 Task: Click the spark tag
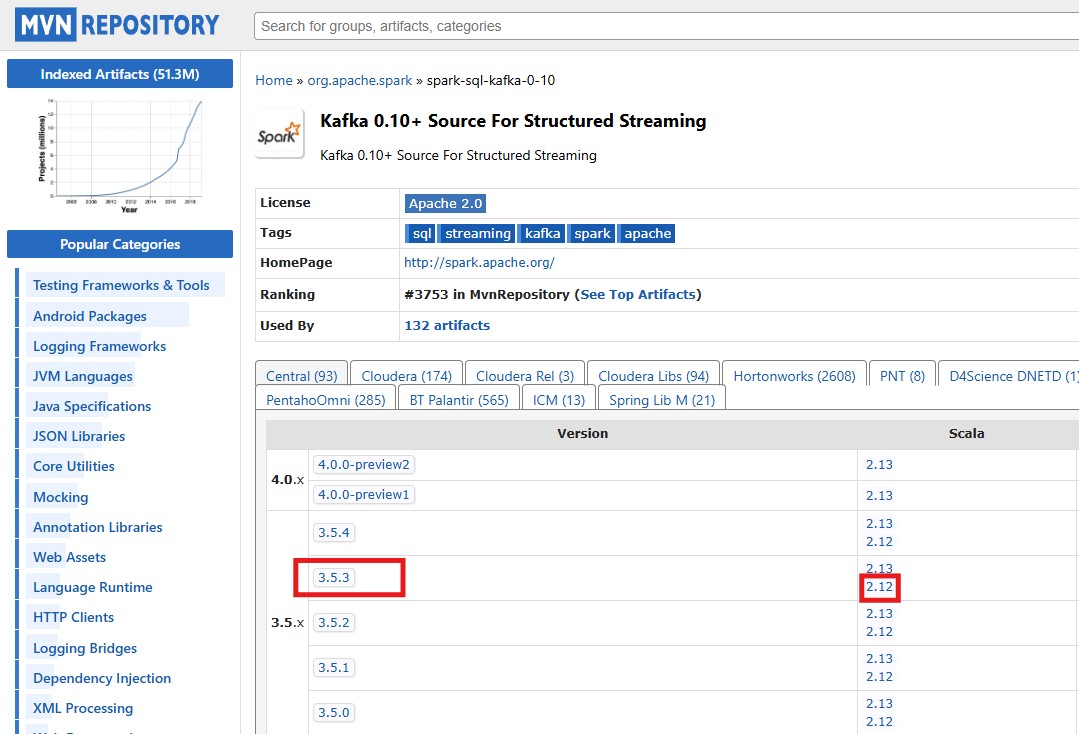click(x=592, y=233)
